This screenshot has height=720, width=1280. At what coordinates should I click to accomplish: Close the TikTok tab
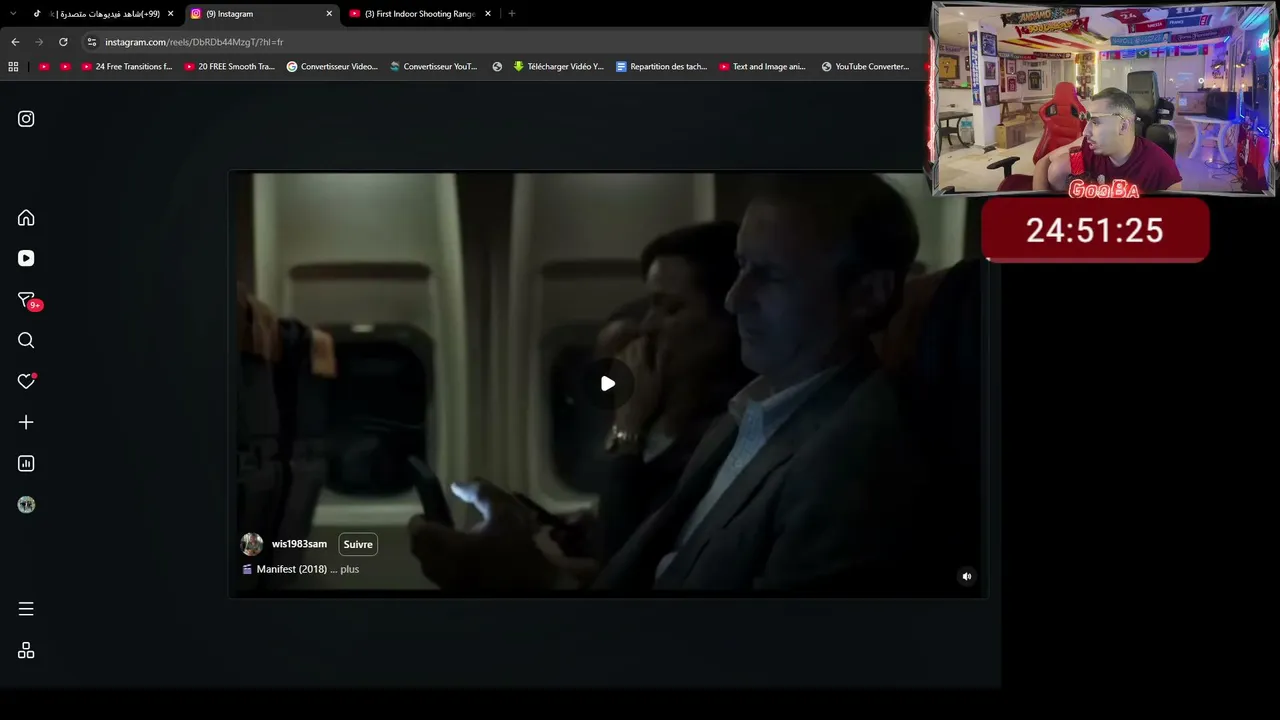tap(170, 14)
